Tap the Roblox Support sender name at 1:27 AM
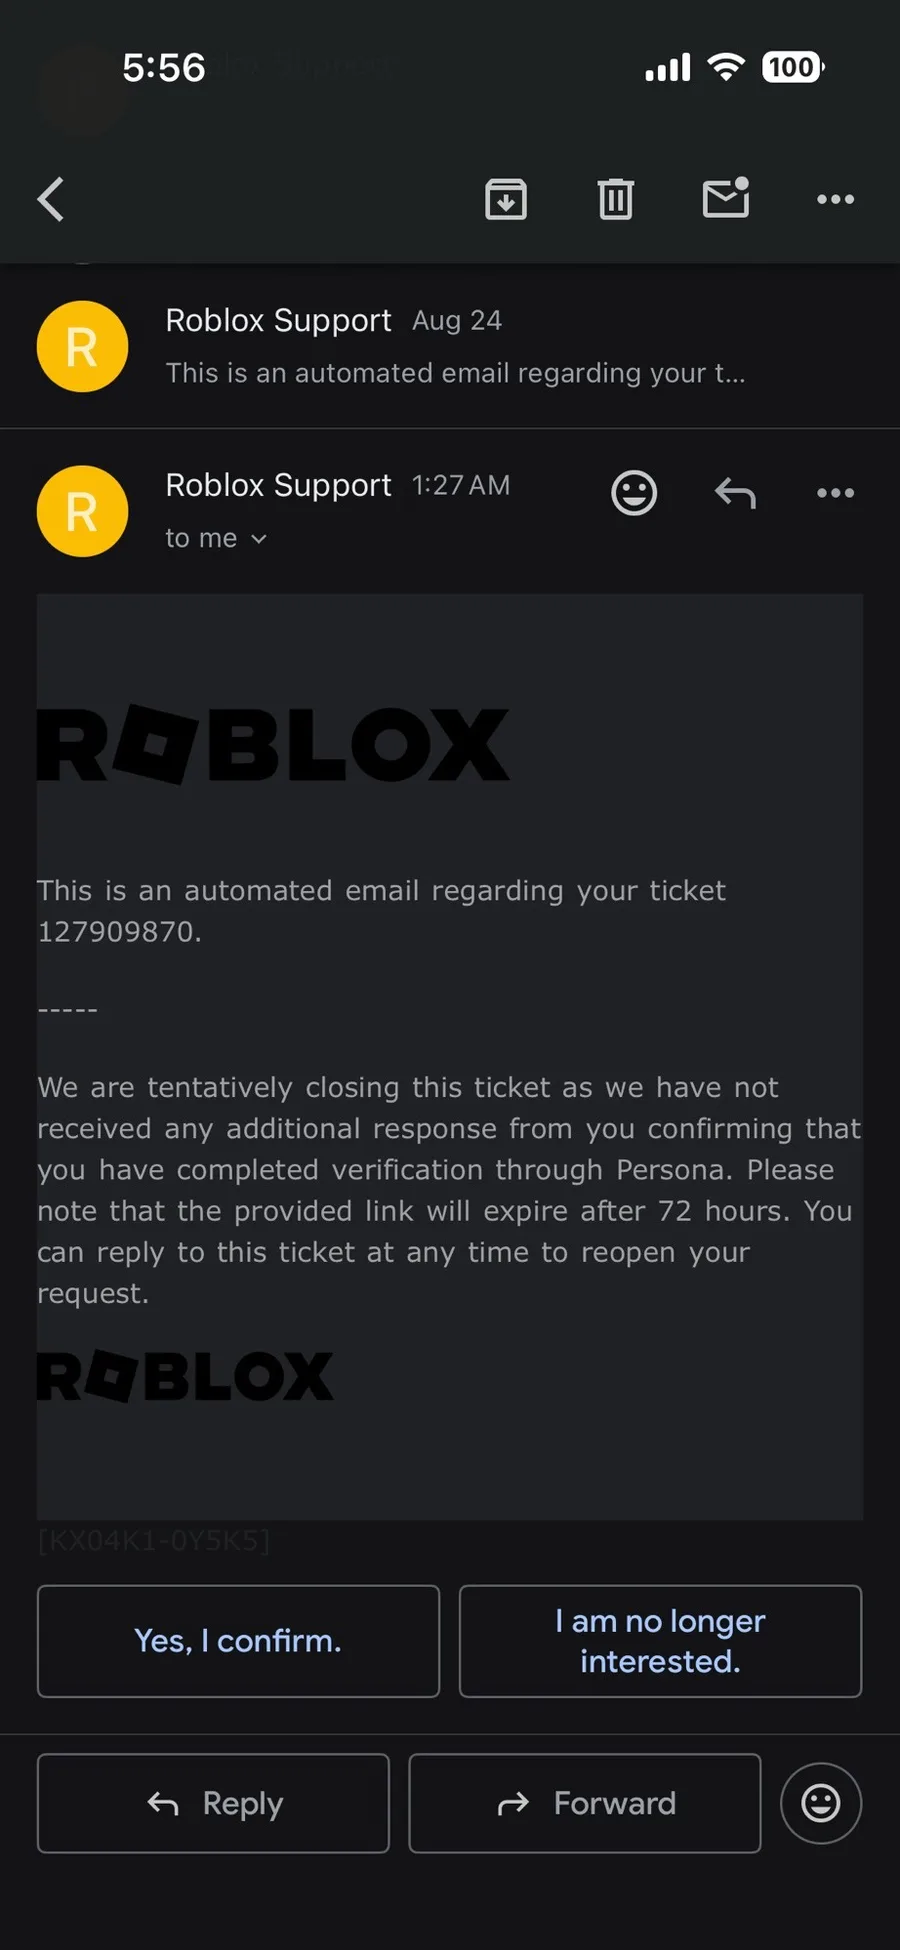This screenshot has width=900, height=1950. coord(278,485)
